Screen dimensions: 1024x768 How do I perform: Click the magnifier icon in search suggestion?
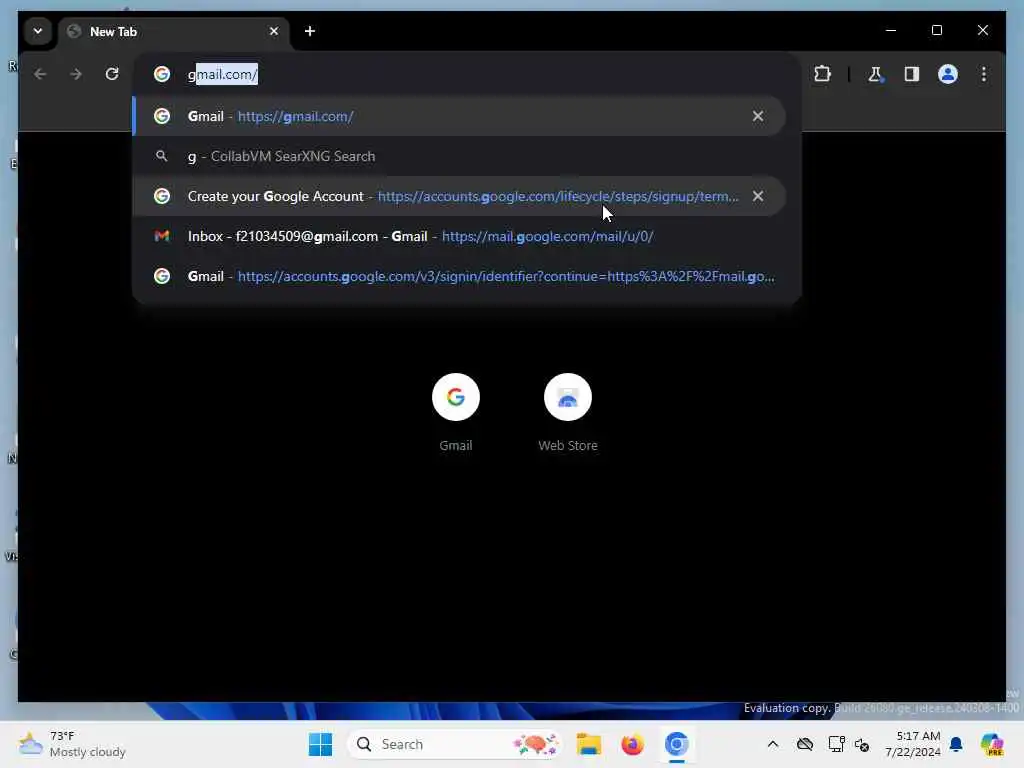tap(161, 155)
